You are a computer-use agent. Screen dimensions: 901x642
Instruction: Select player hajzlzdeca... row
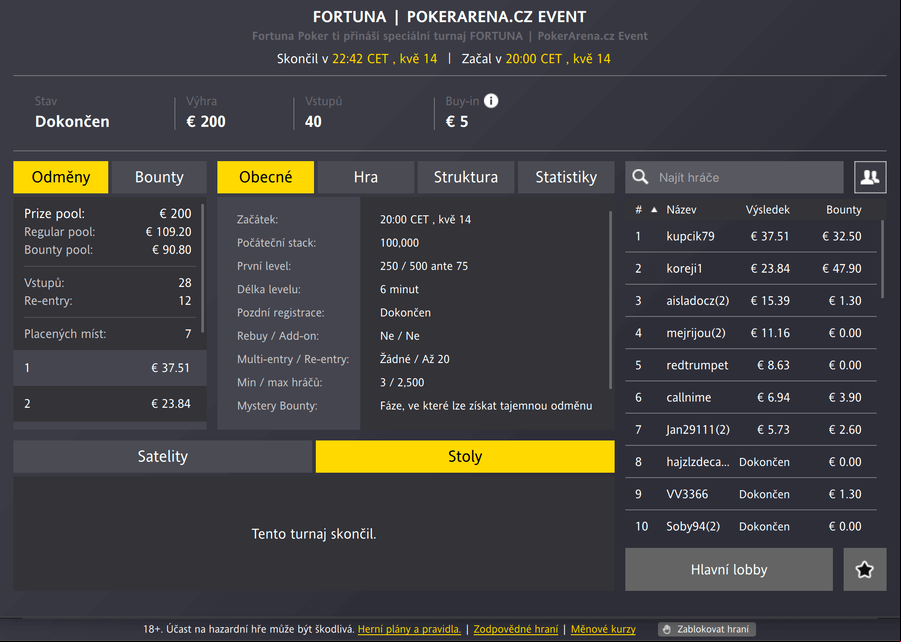[x=750, y=462]
